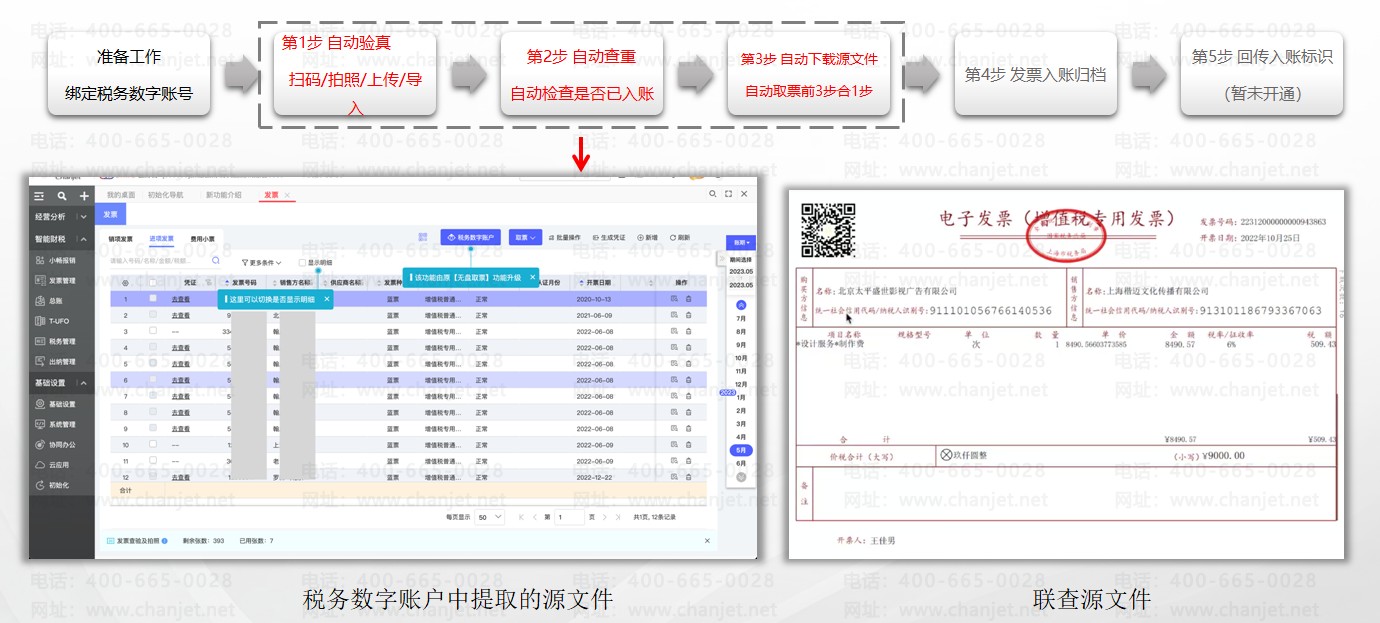Switch to the 我的桌面 tab
The width and height of the screenshot is (1380, 623).
coord(121,195)
